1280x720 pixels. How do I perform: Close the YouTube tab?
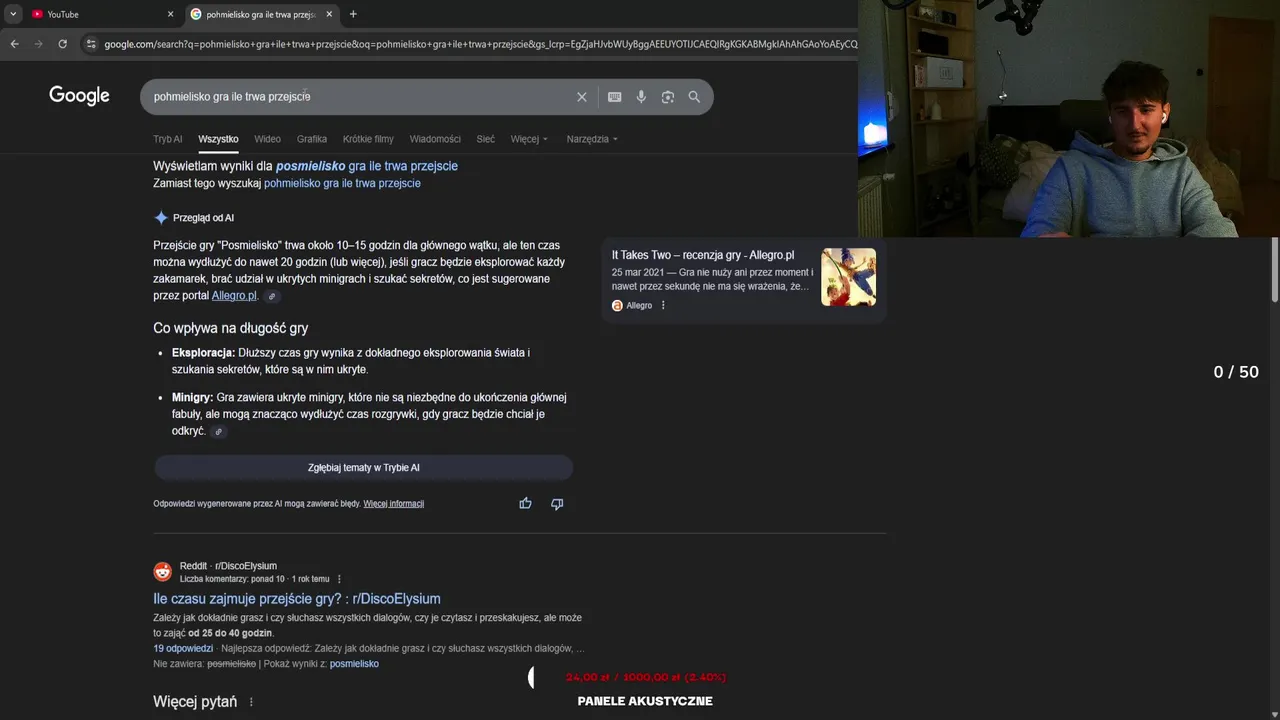click(x=170, y=14)
